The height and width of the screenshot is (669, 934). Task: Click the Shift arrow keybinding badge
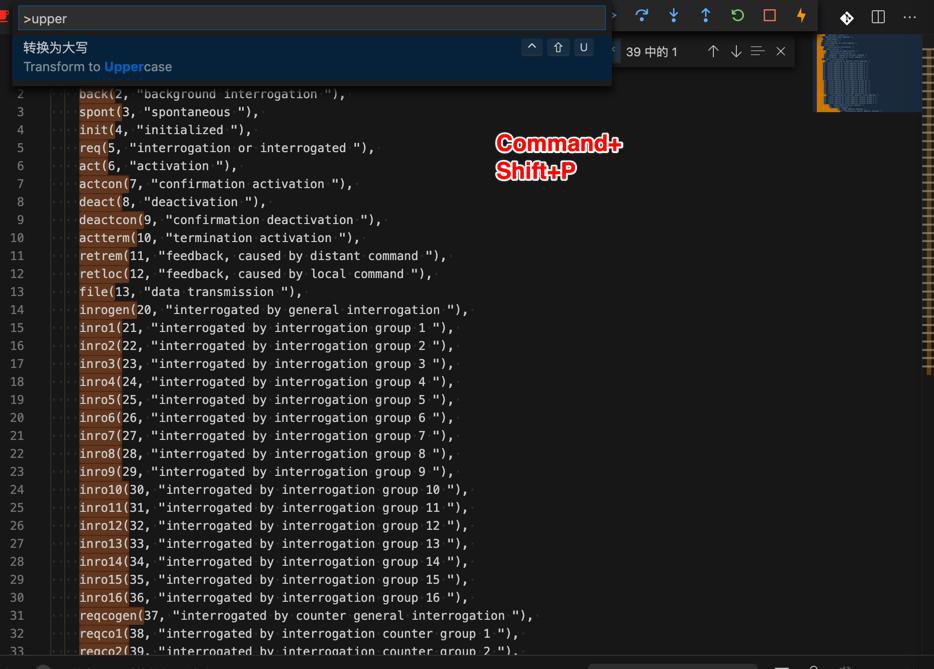[558, 47]
